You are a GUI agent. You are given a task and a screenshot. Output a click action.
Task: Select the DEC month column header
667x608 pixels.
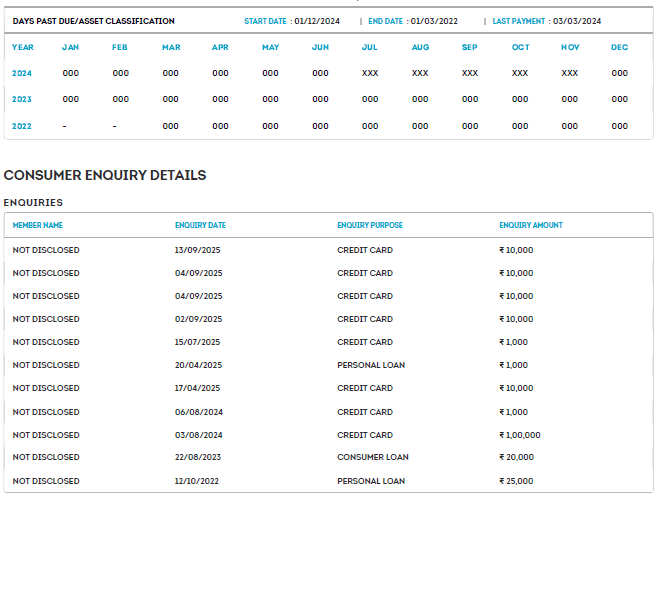point(619,47)
